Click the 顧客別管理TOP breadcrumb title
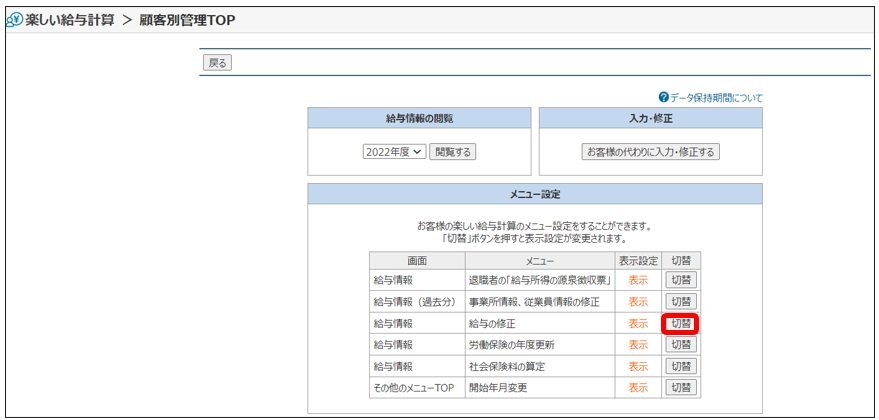This screenshot has width=879, height=420. [187, 20]
